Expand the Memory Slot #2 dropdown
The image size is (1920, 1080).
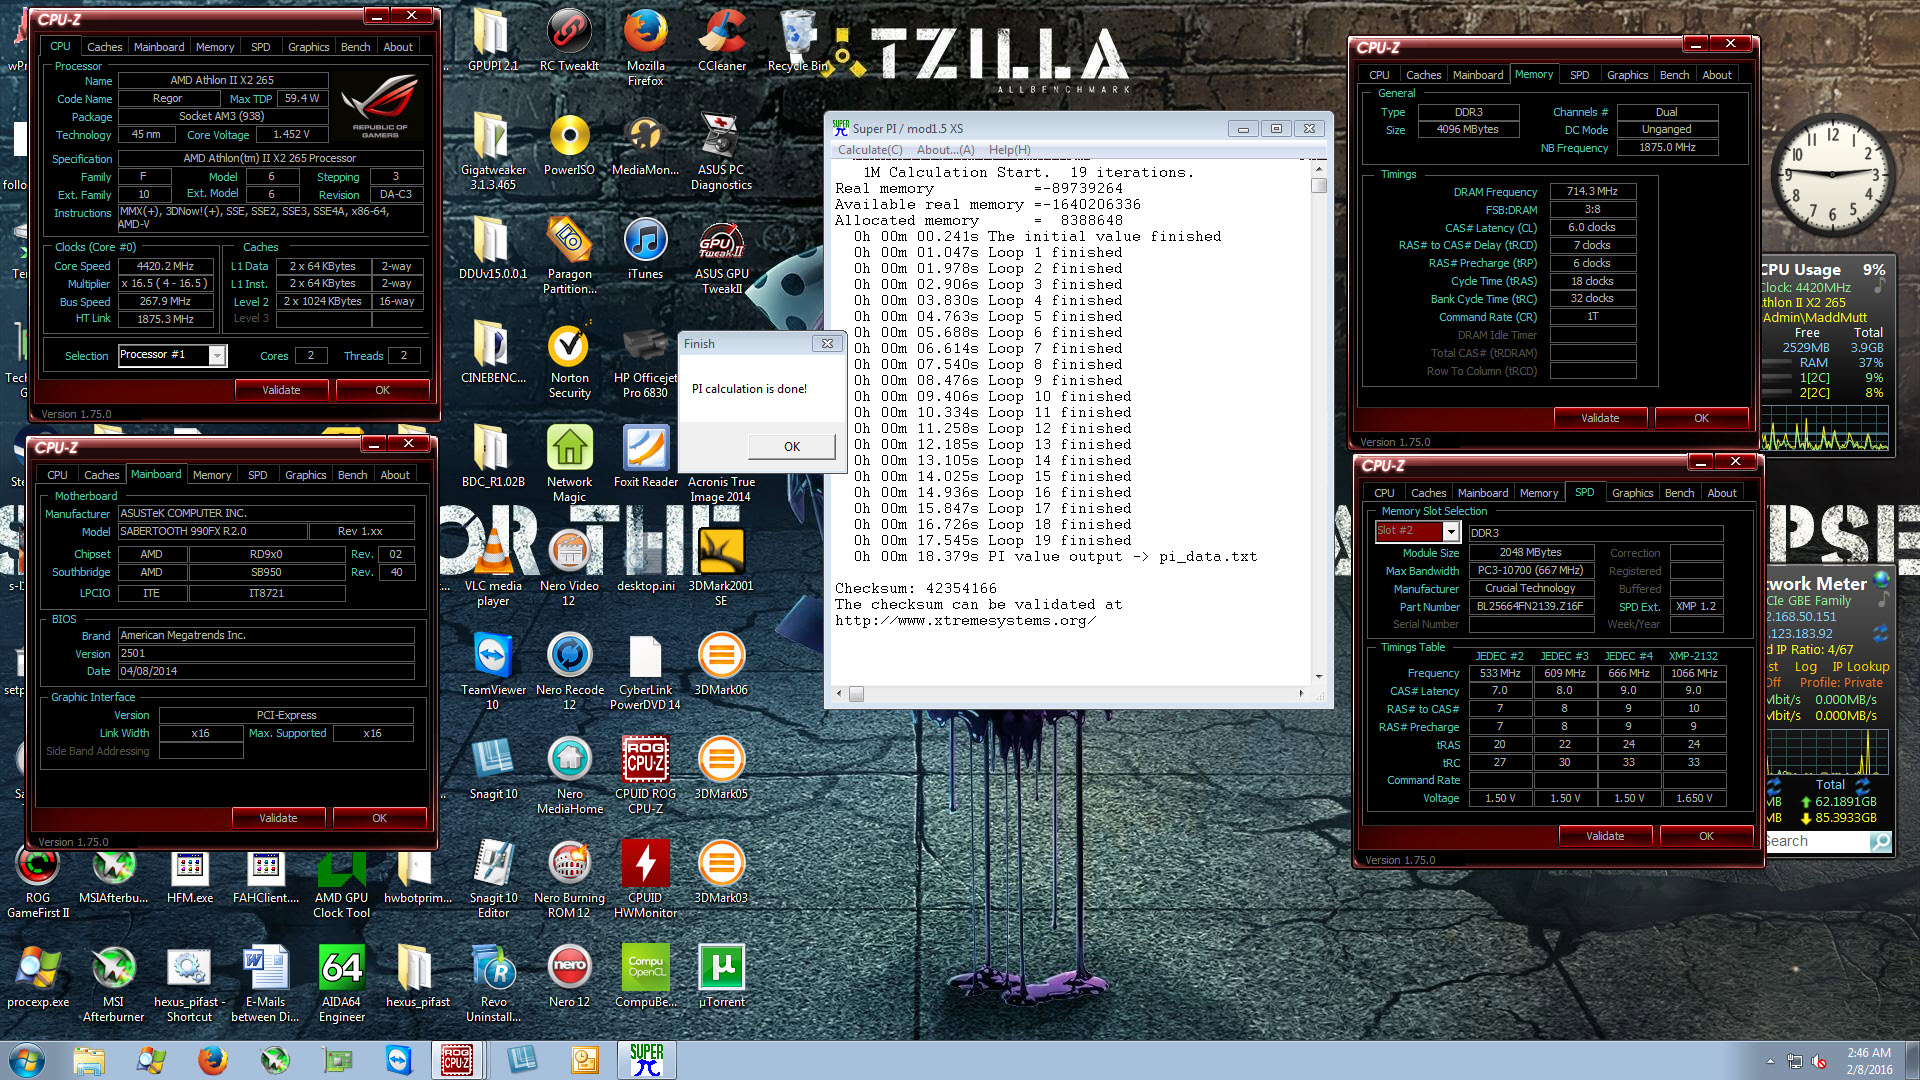tap(1450, 532)
